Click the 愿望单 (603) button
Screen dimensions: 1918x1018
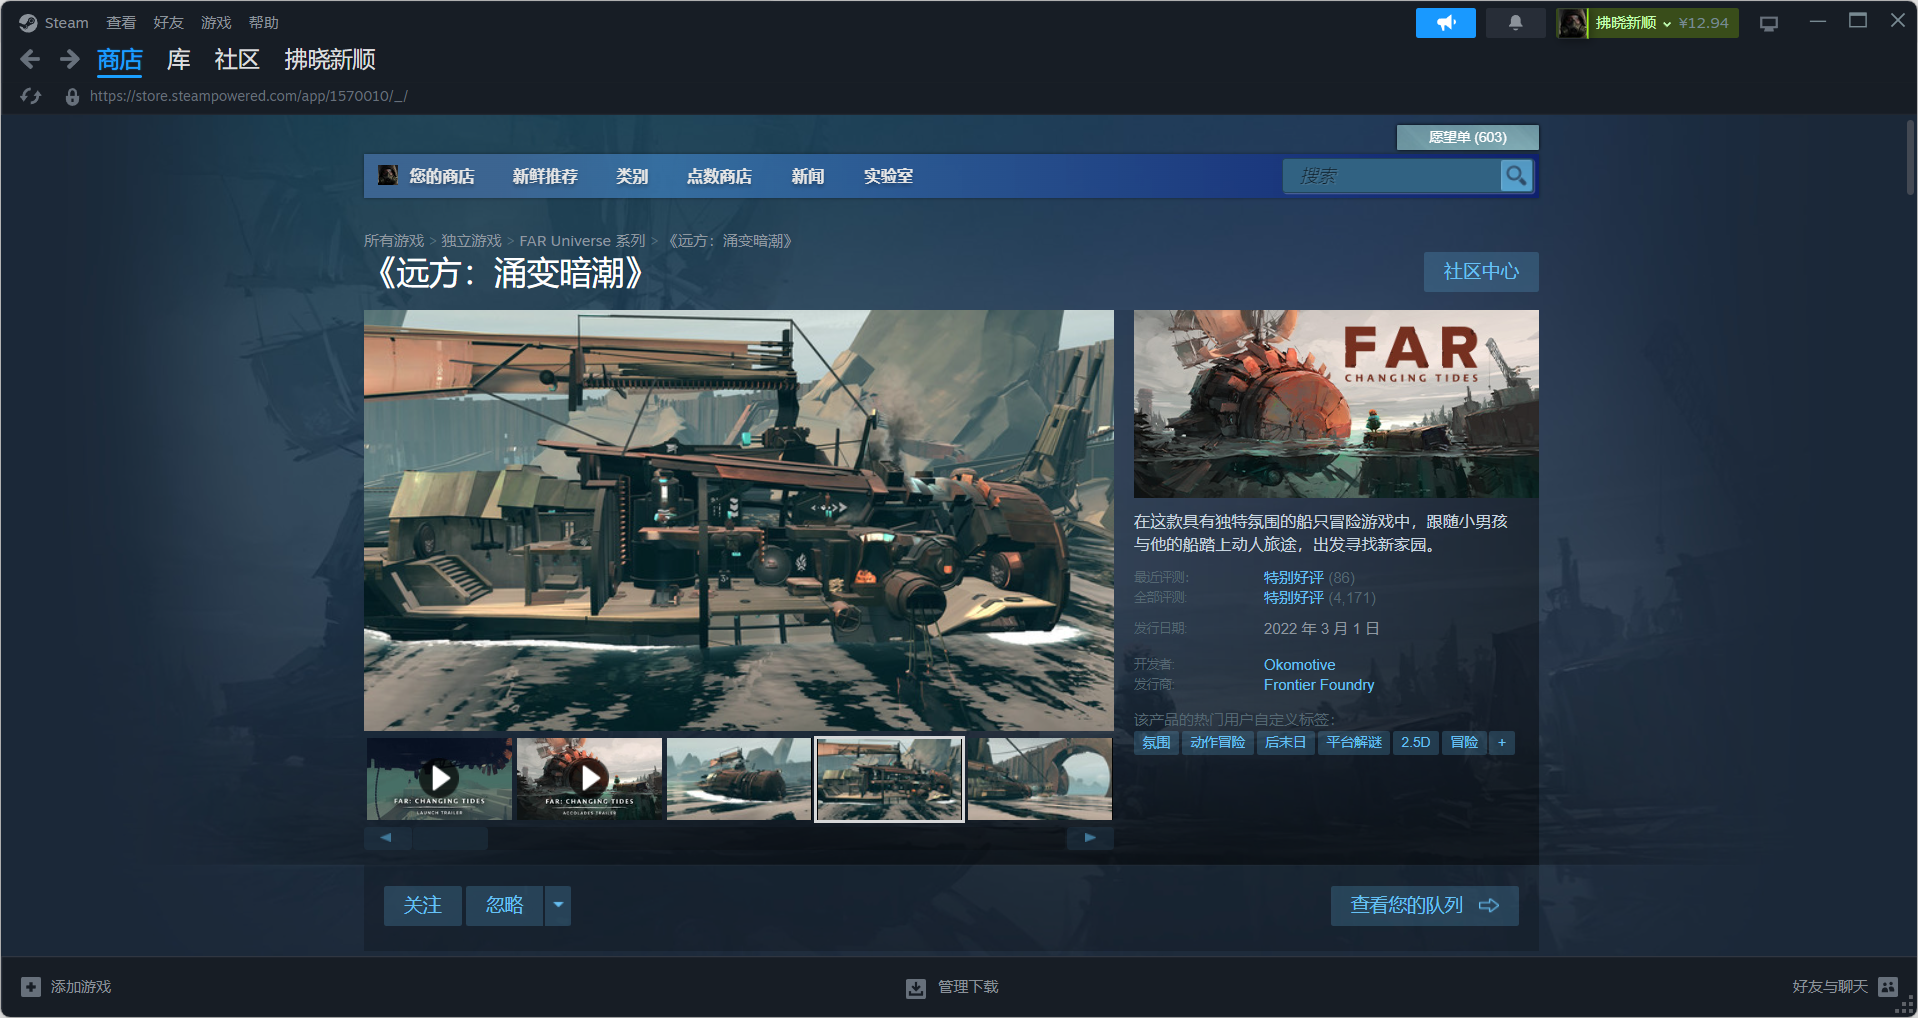1467,137
